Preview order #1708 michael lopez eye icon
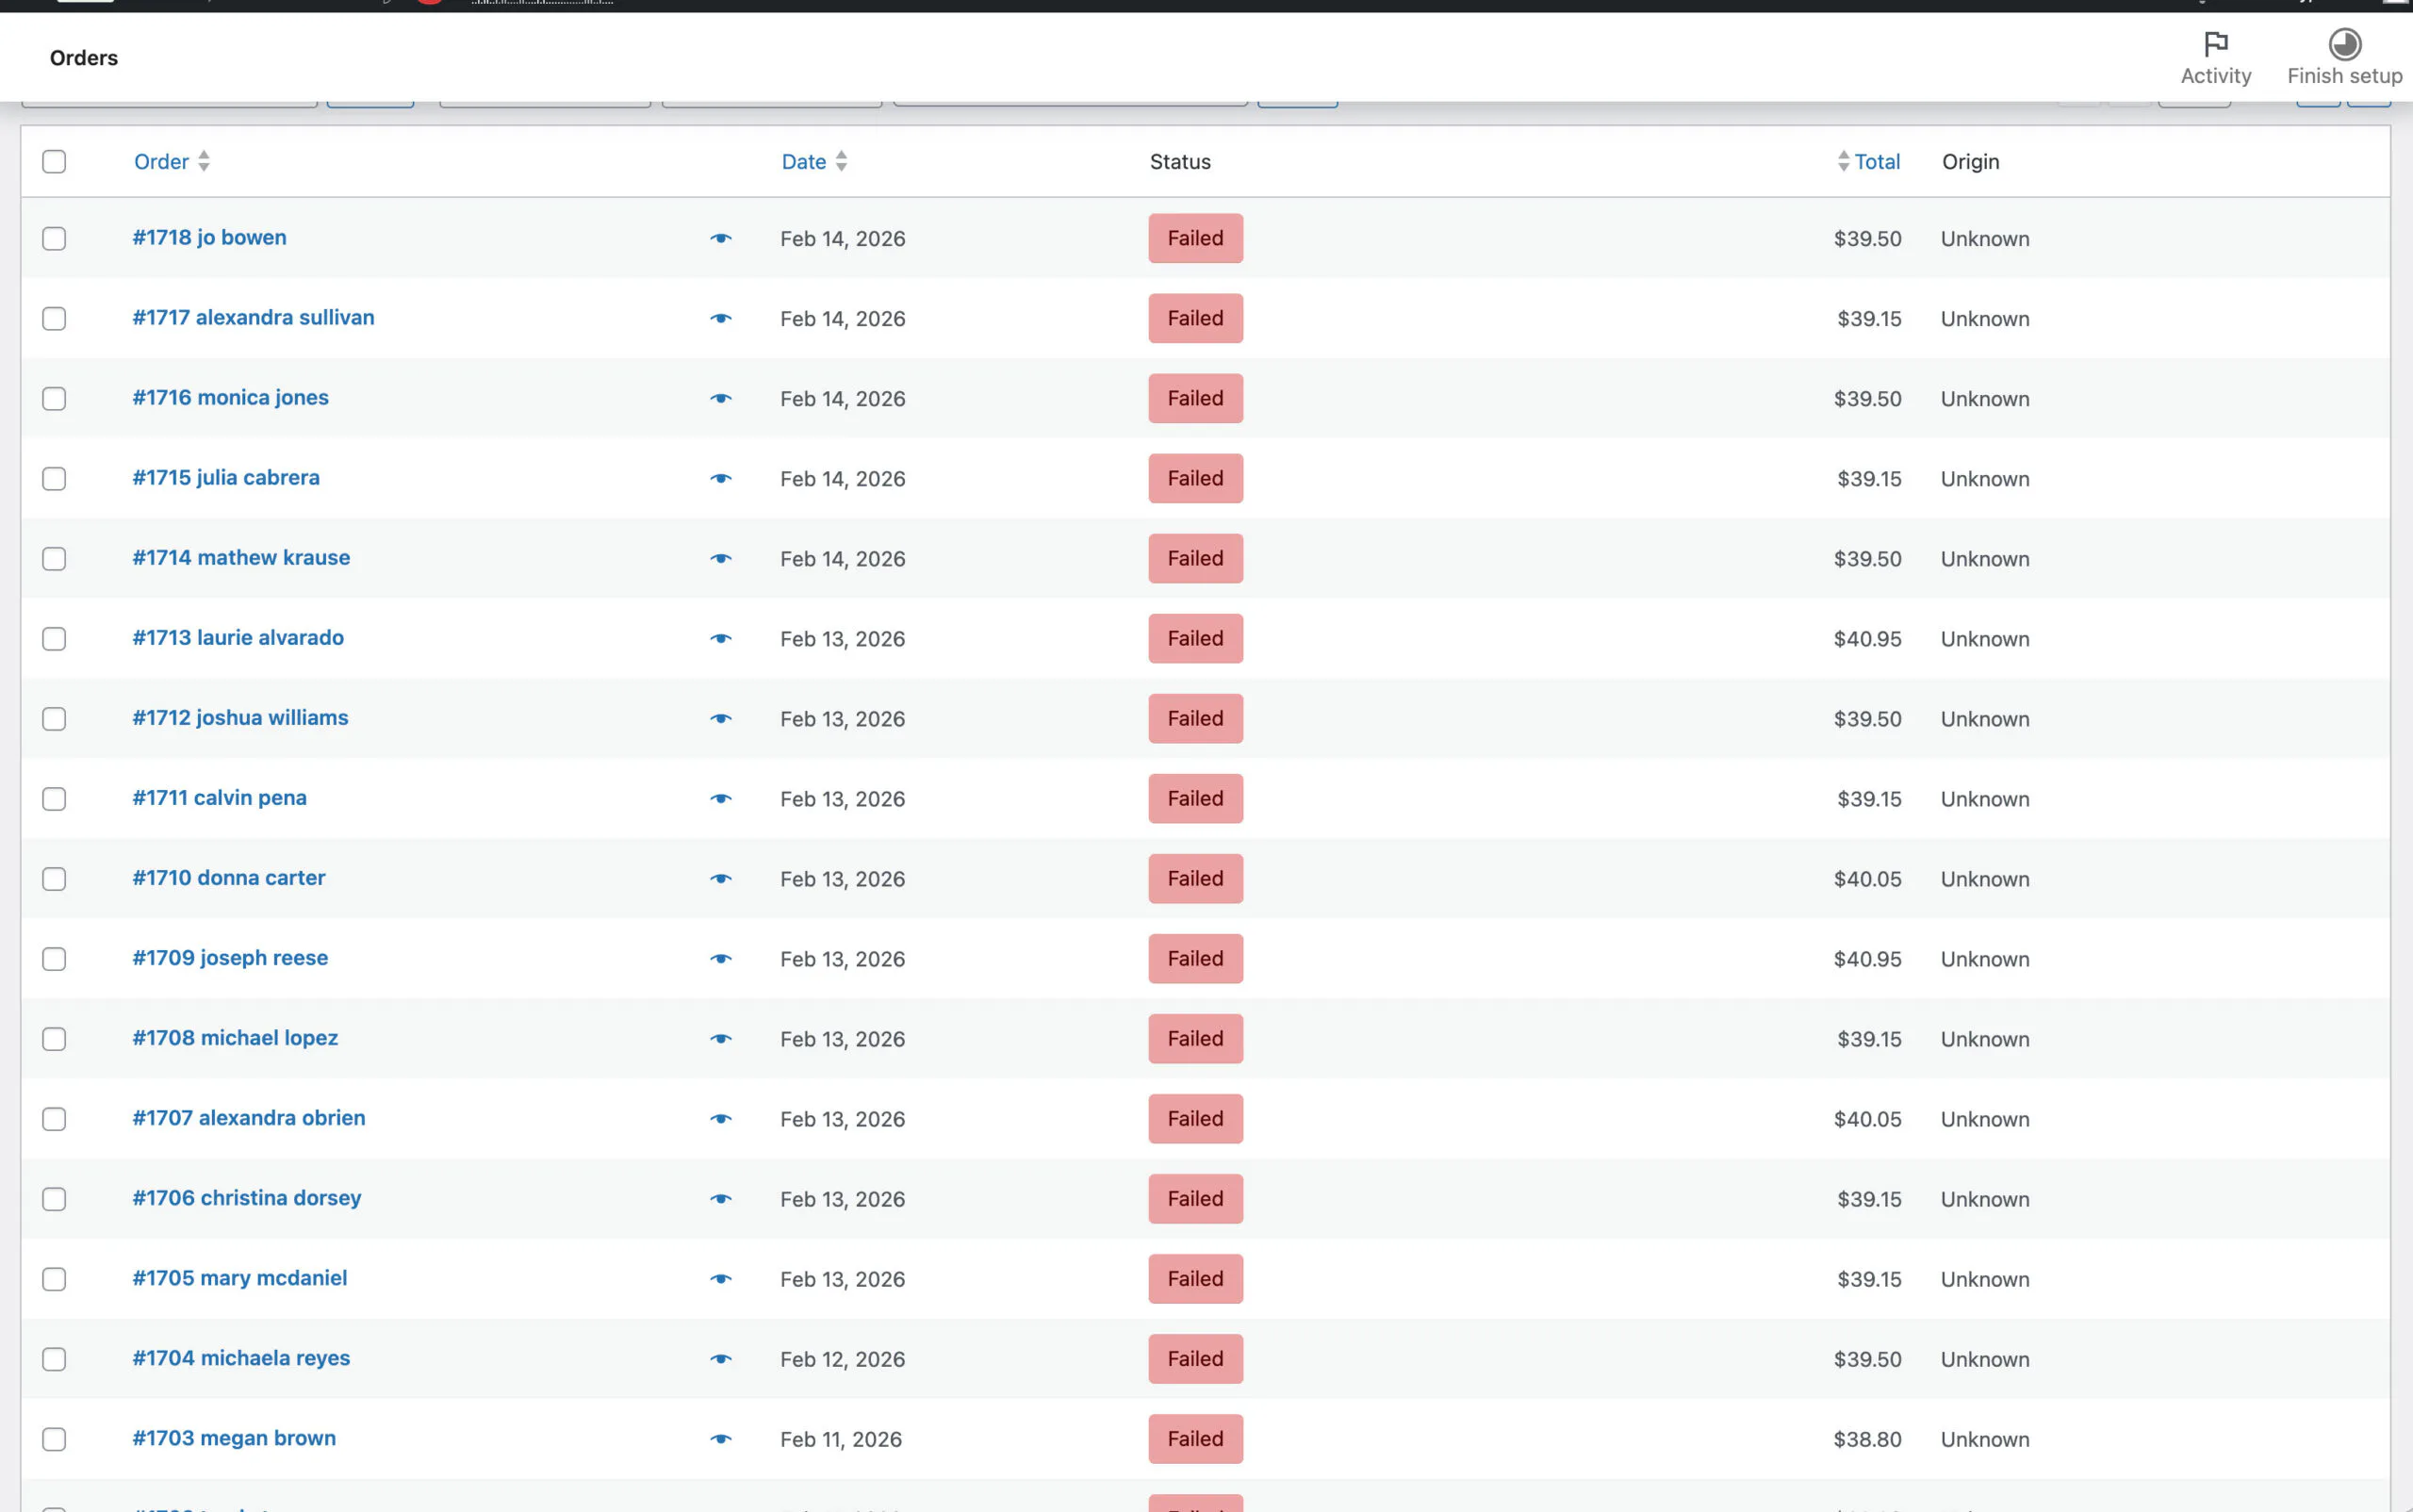Screen dimensions: 2413x1512 [720, 1039]
